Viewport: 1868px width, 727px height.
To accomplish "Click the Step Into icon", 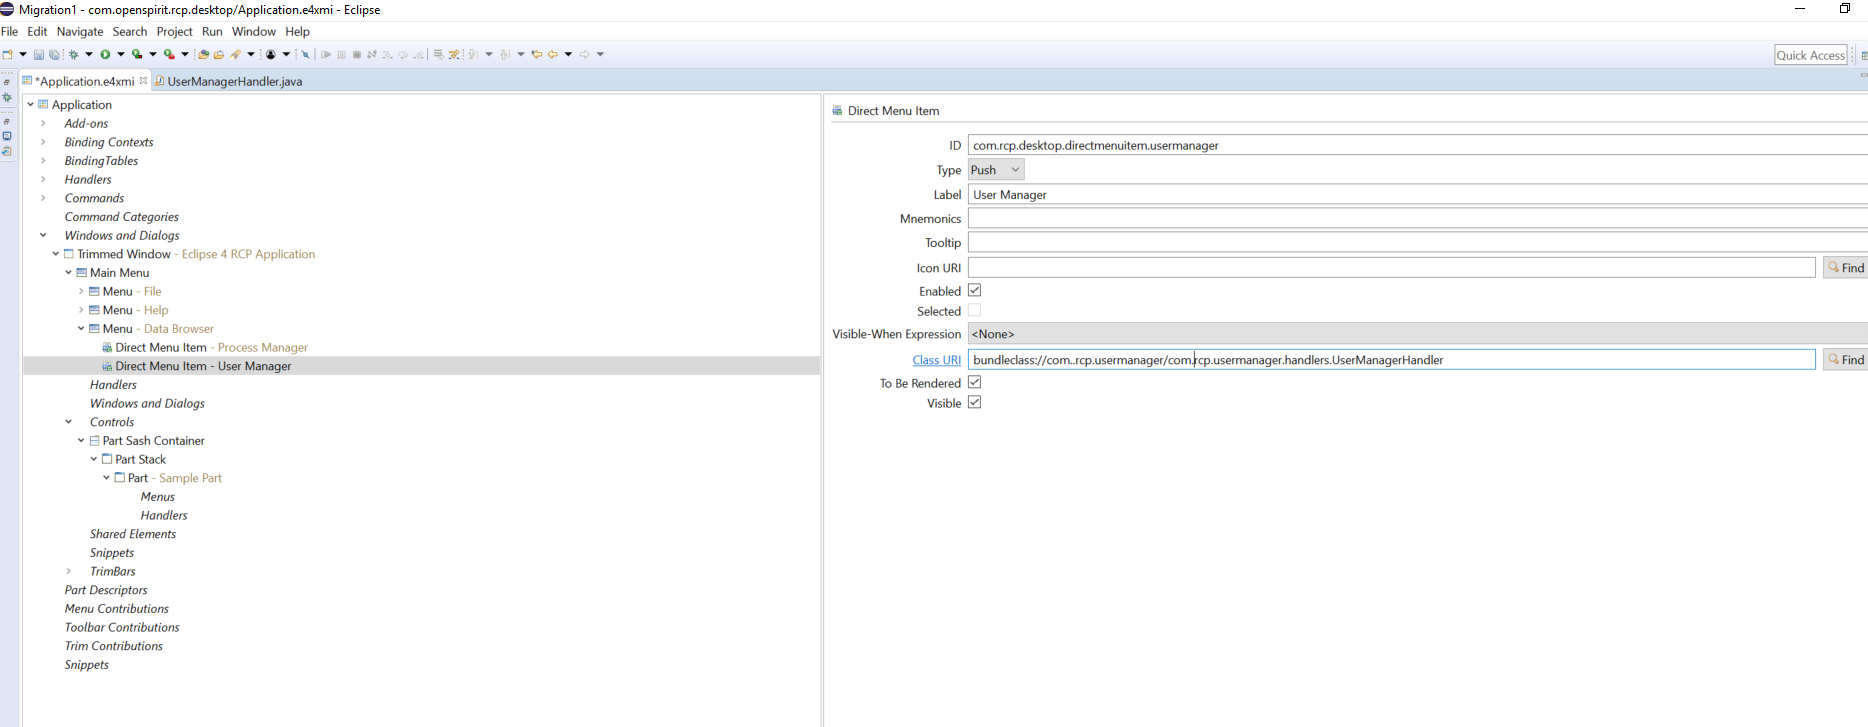I will coord(387,54).
